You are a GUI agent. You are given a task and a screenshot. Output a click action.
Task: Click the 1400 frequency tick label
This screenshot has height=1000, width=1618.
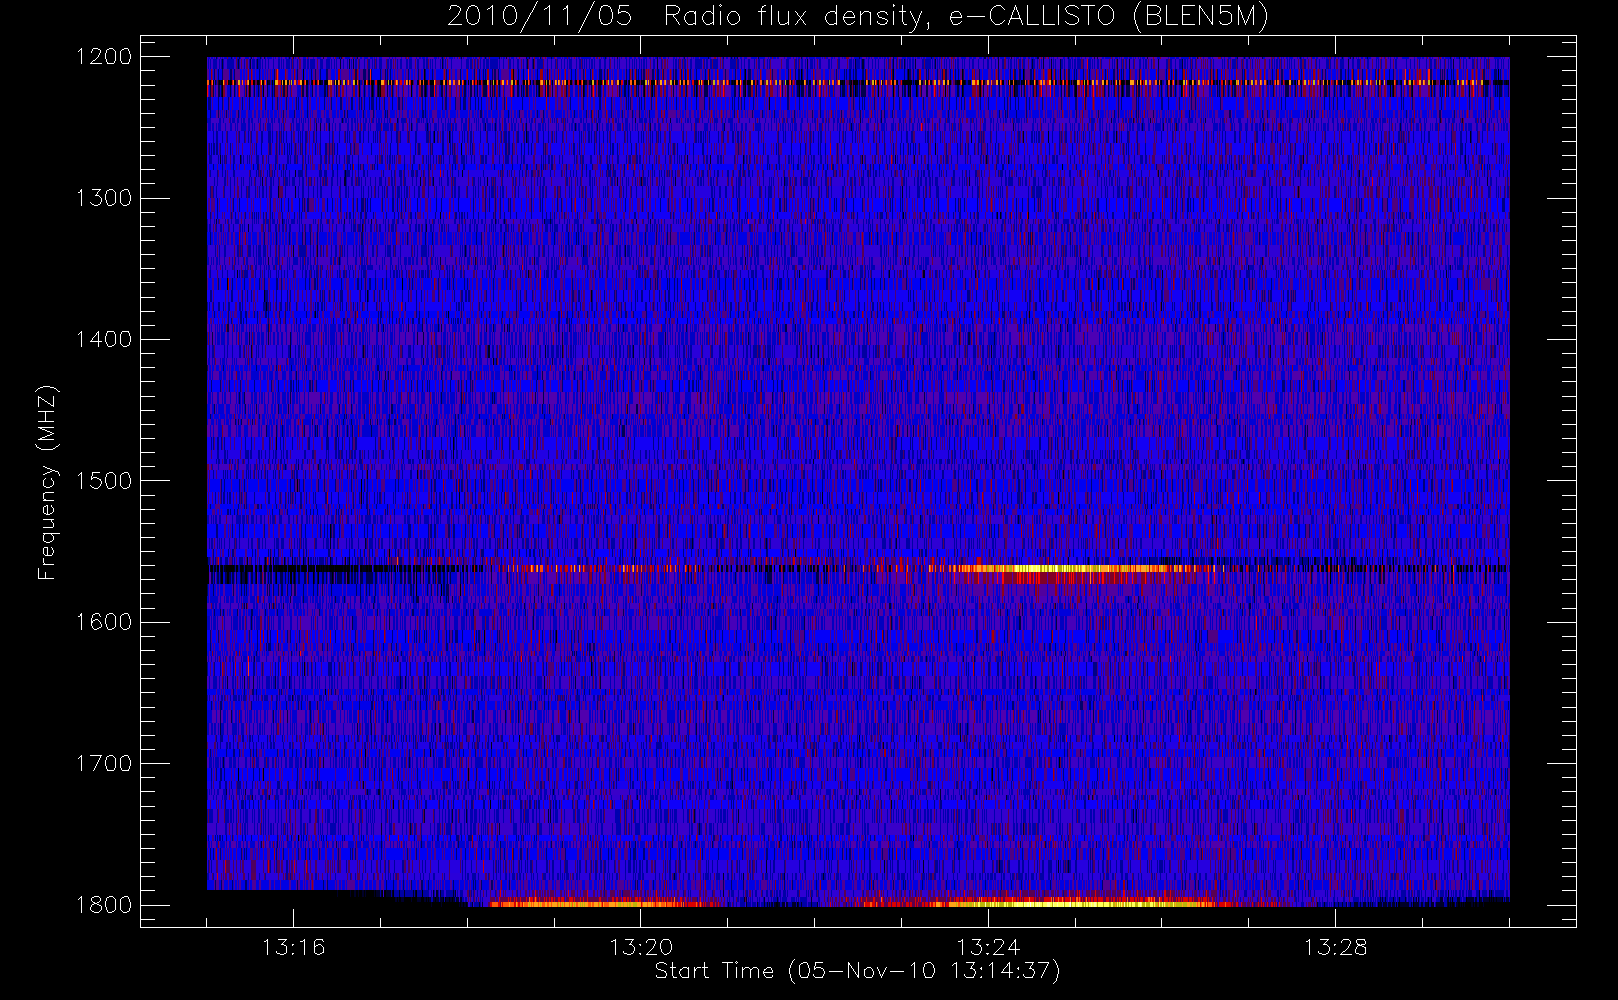104,340
